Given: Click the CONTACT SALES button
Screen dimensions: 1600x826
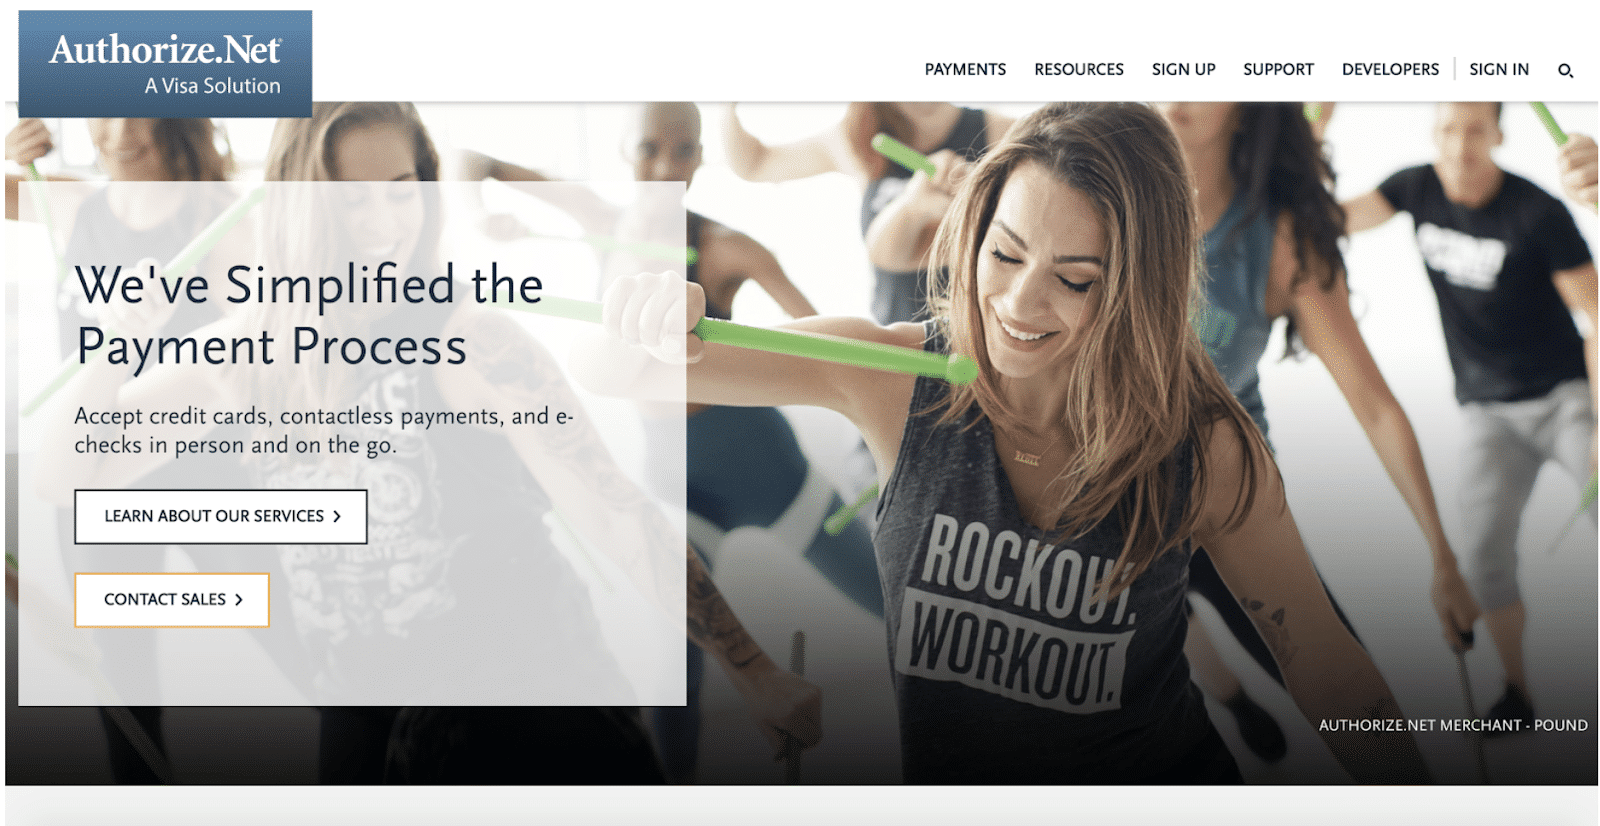Looking at the screenshot, I should (x=172, y=600).
